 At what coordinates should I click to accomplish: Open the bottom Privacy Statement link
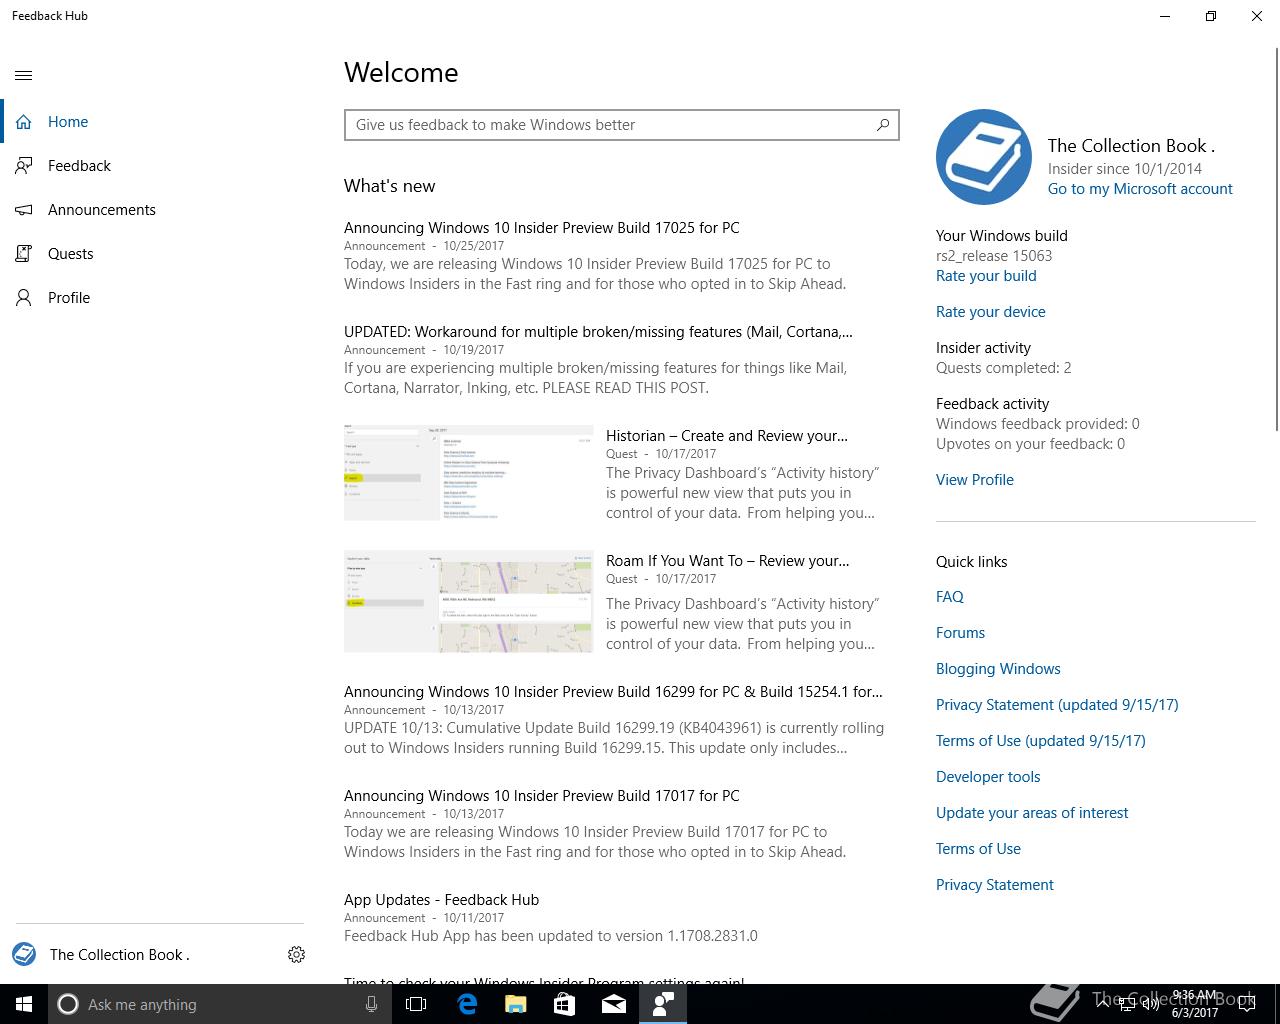995,885
